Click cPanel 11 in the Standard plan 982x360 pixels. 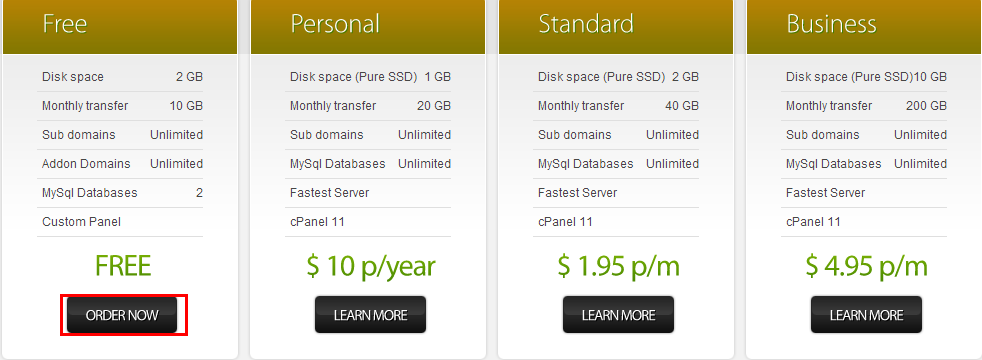(x=565, y=222)
